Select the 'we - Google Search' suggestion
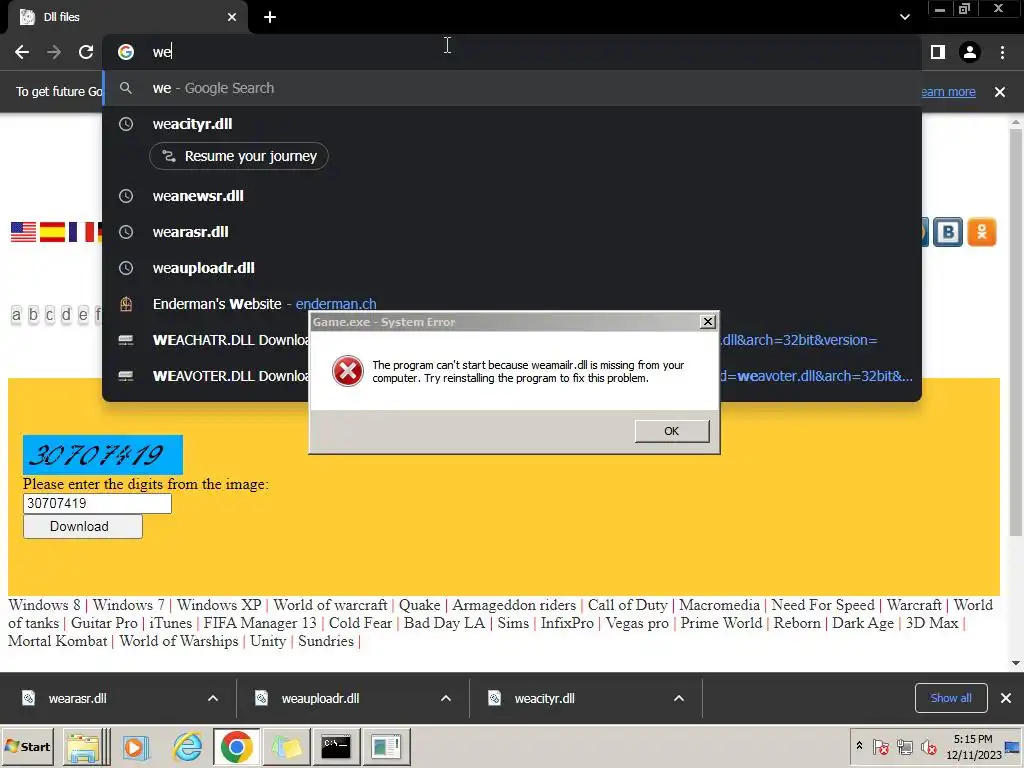1024x768 pixels. click(512, 88)
